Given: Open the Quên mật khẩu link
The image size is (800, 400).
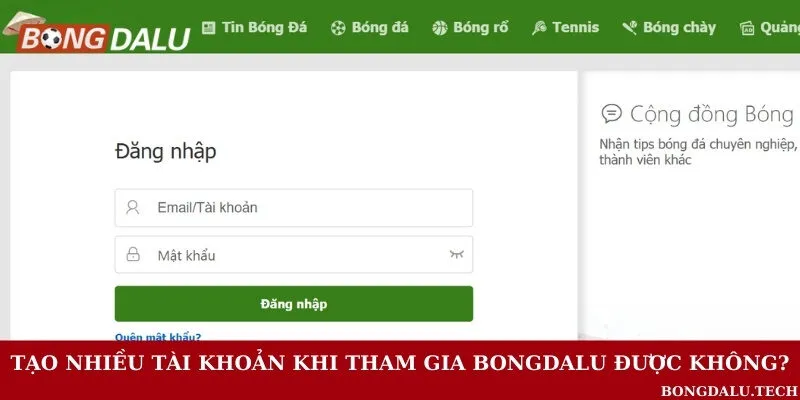Looking at the screenshot, I should pos(158,337).
